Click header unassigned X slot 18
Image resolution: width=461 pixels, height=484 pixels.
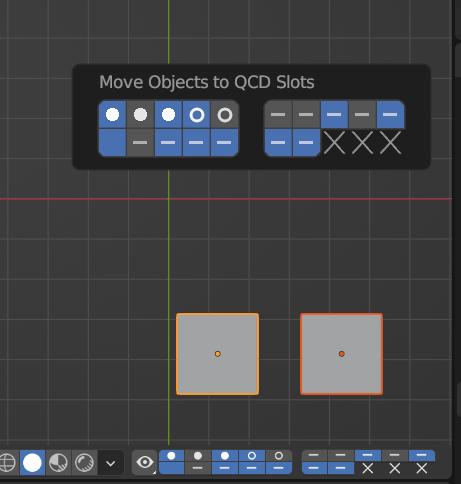click(368, 469)
